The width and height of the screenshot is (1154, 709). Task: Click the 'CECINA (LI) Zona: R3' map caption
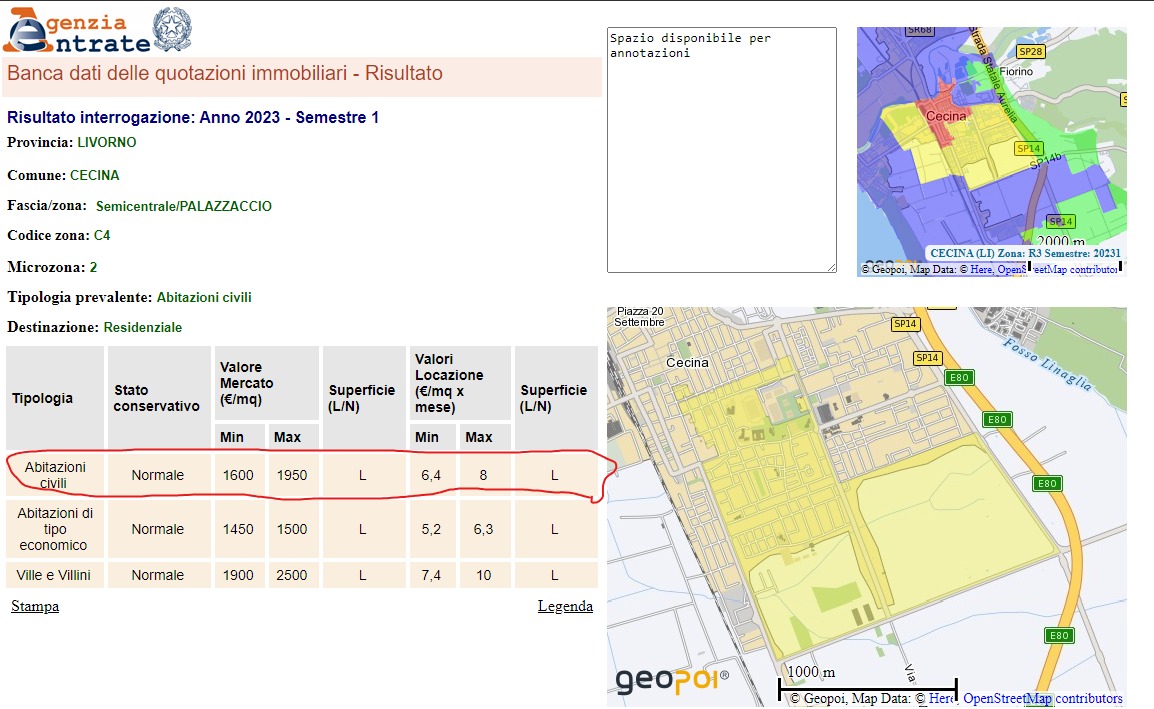click(1025, 253)
